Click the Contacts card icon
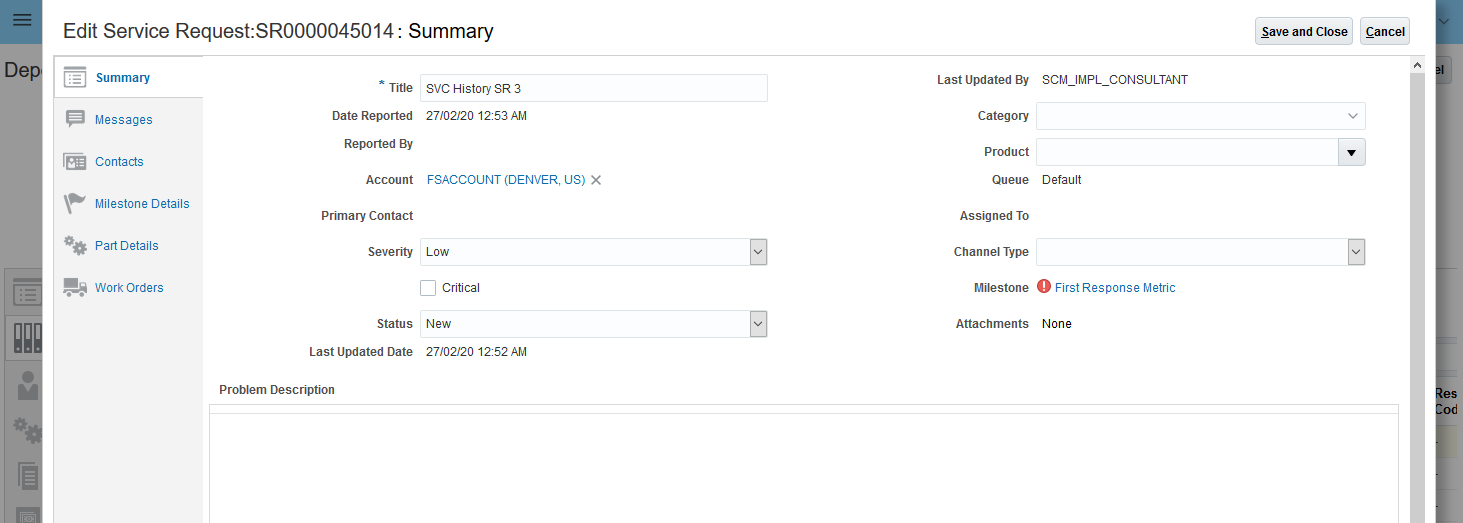Image resolution: width=1463 pixels, height=523 pixels. point(75,162)
